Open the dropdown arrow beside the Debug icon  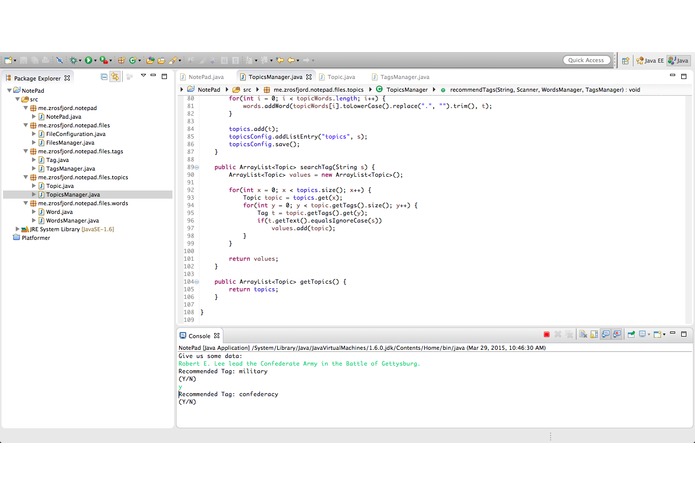coord(80,61)
